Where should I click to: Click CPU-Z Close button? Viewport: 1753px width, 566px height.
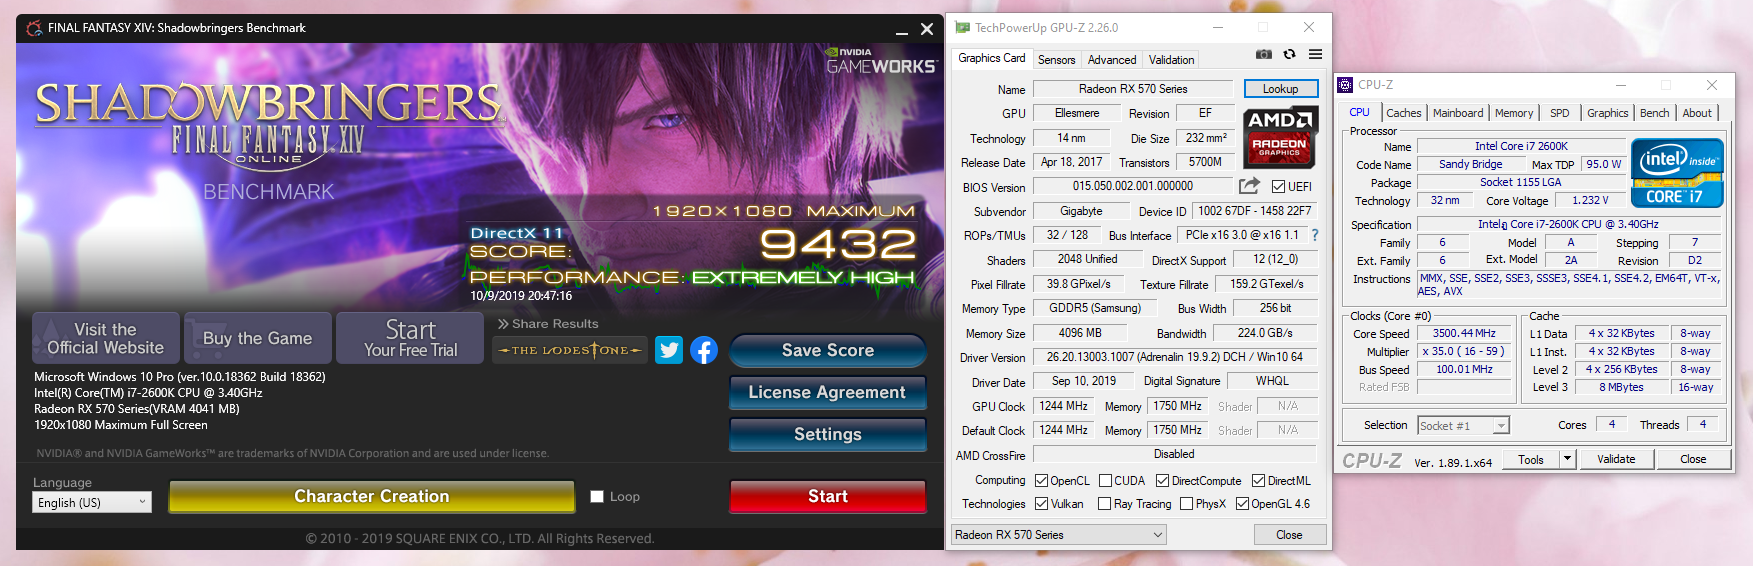coord(1693,459)
